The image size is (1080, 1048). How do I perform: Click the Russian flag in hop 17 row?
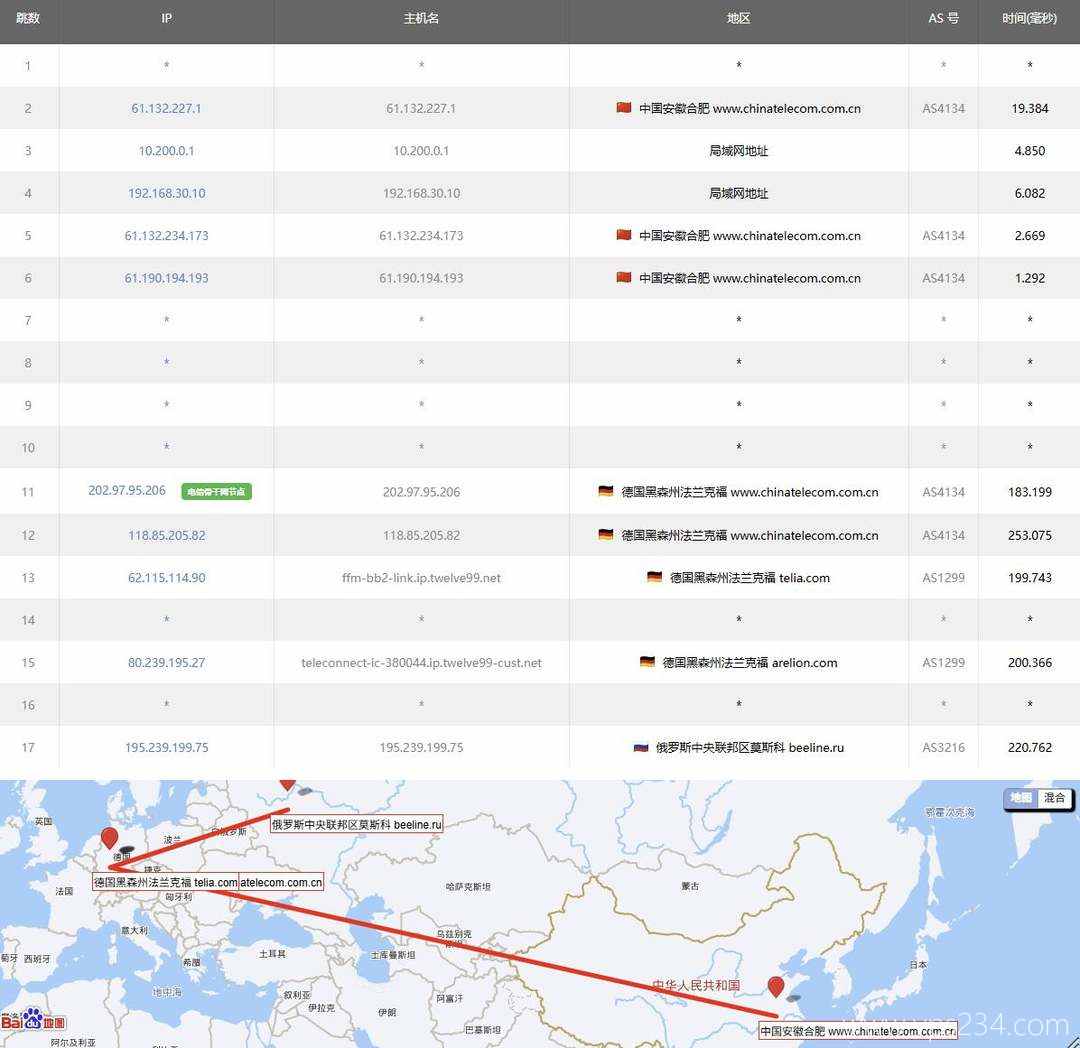(641, 747)
